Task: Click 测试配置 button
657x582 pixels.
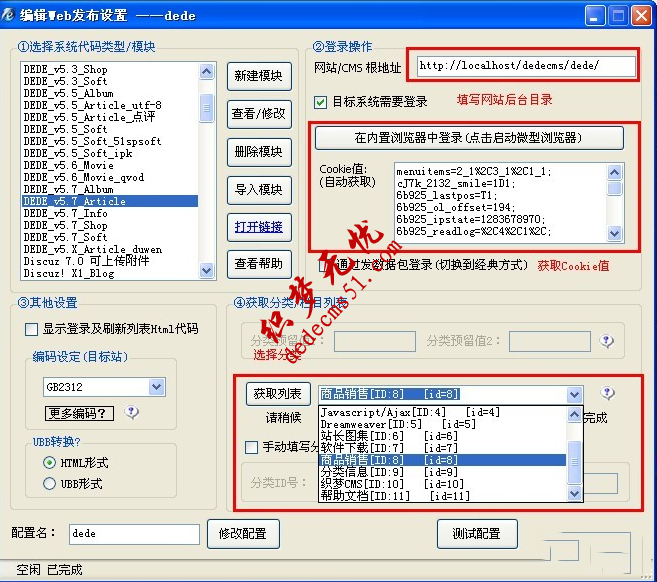Action: tap(477, 534)
